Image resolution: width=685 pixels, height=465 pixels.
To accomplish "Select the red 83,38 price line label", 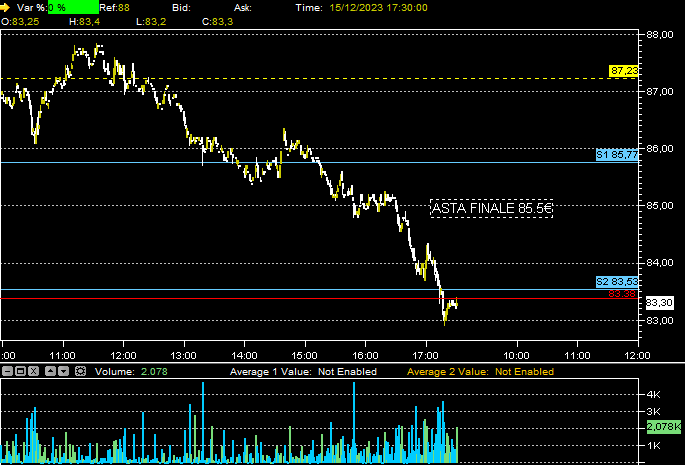I will (x=623, y=294).
